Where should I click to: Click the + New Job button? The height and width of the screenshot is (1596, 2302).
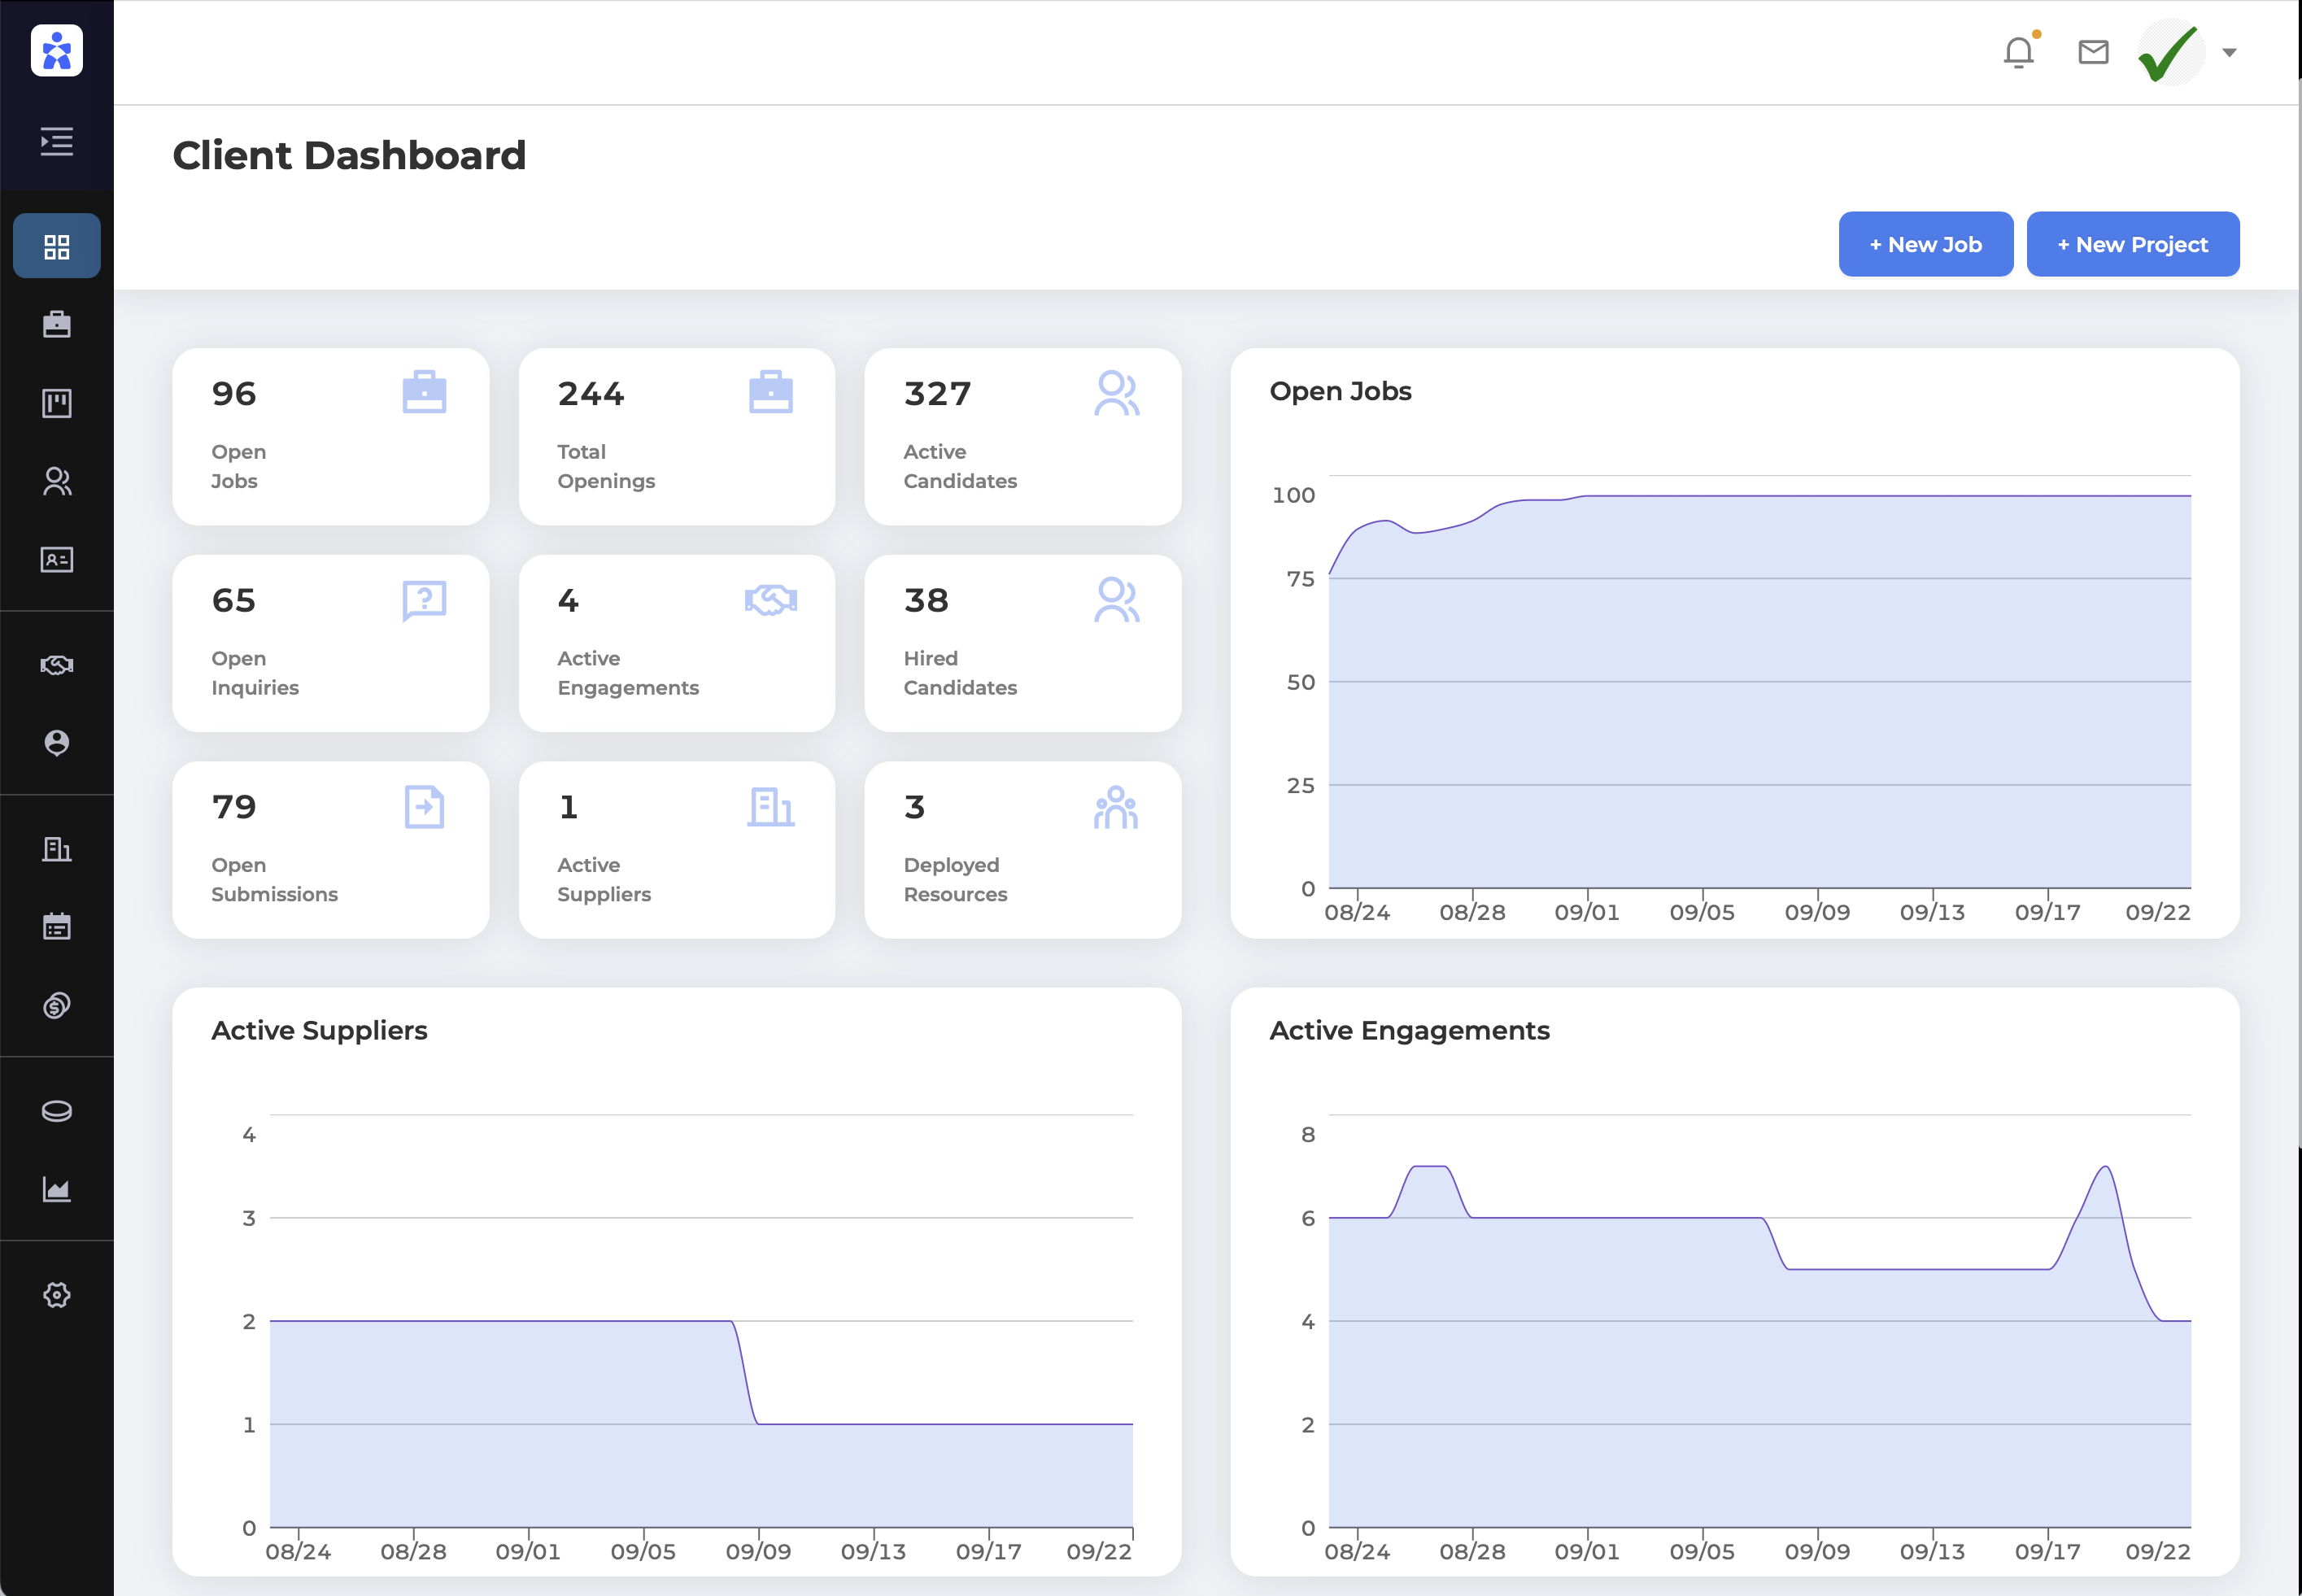1925,243
